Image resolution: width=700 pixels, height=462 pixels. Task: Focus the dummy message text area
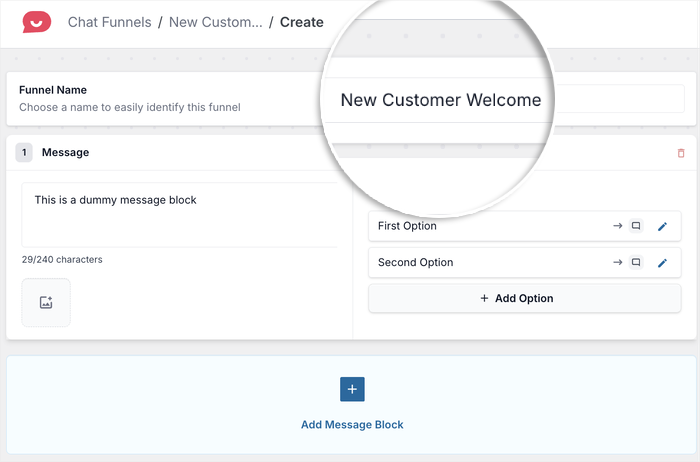[x=180, y=213]
